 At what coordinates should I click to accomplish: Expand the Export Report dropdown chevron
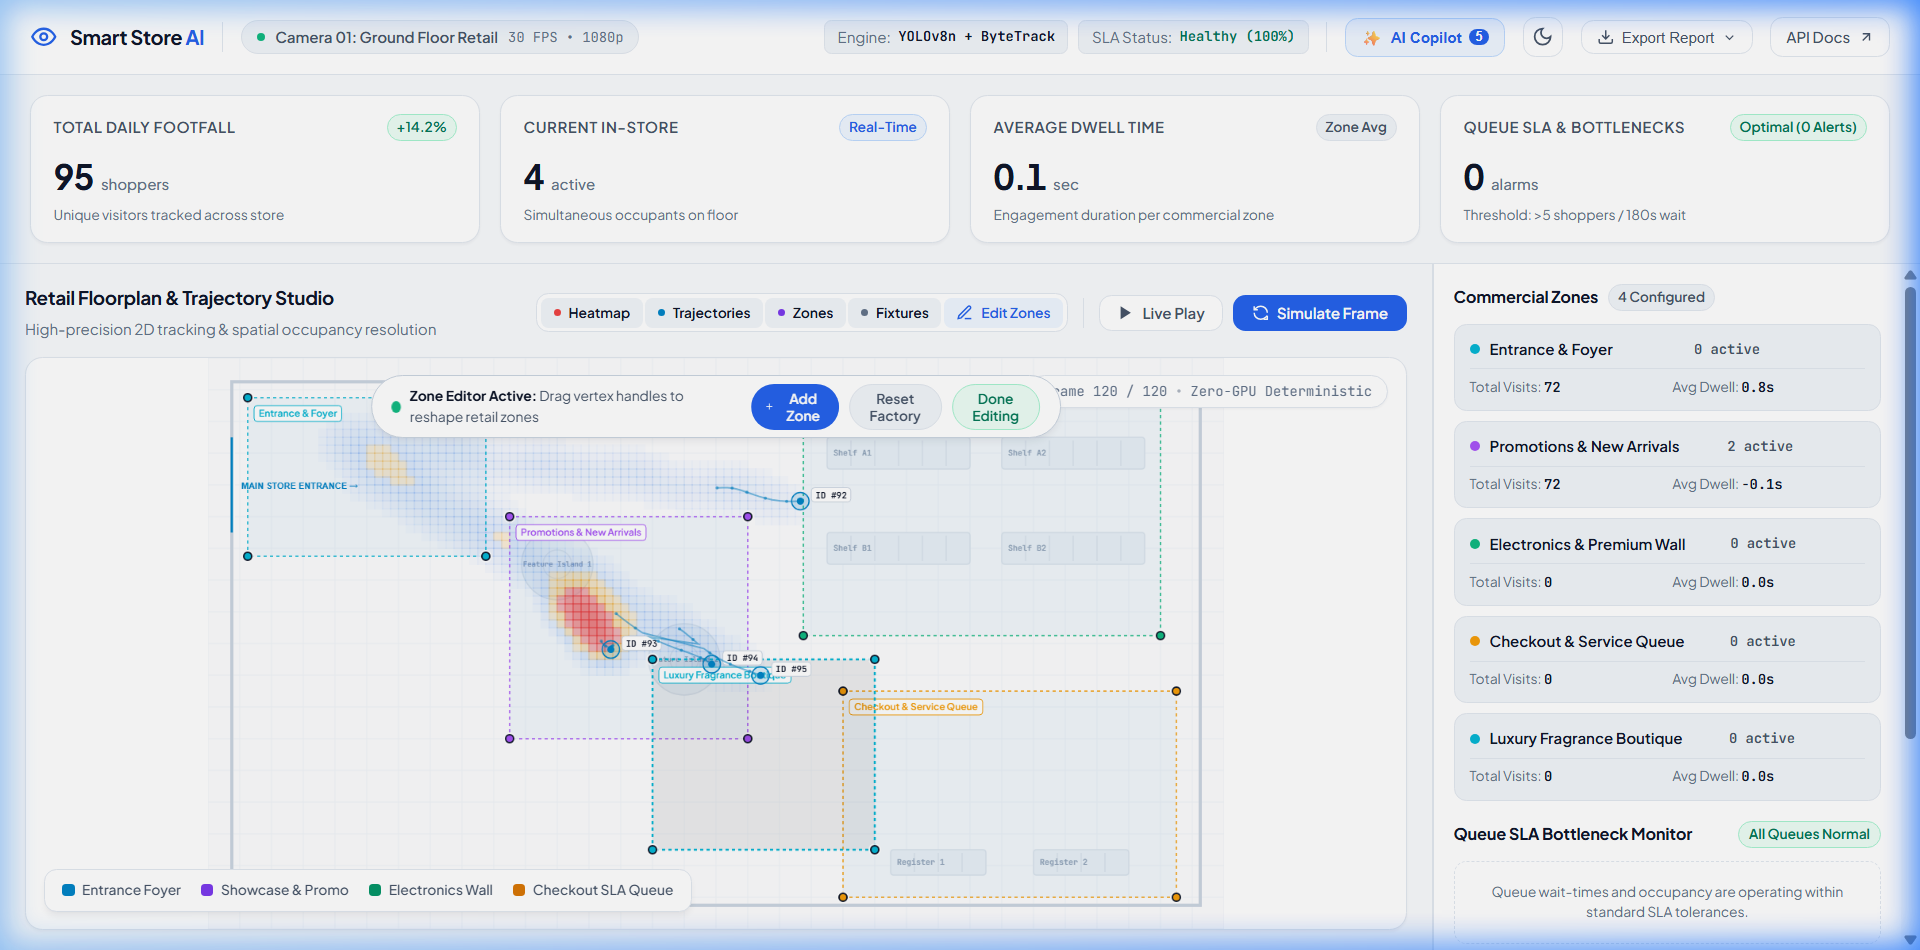[1730, 38]
